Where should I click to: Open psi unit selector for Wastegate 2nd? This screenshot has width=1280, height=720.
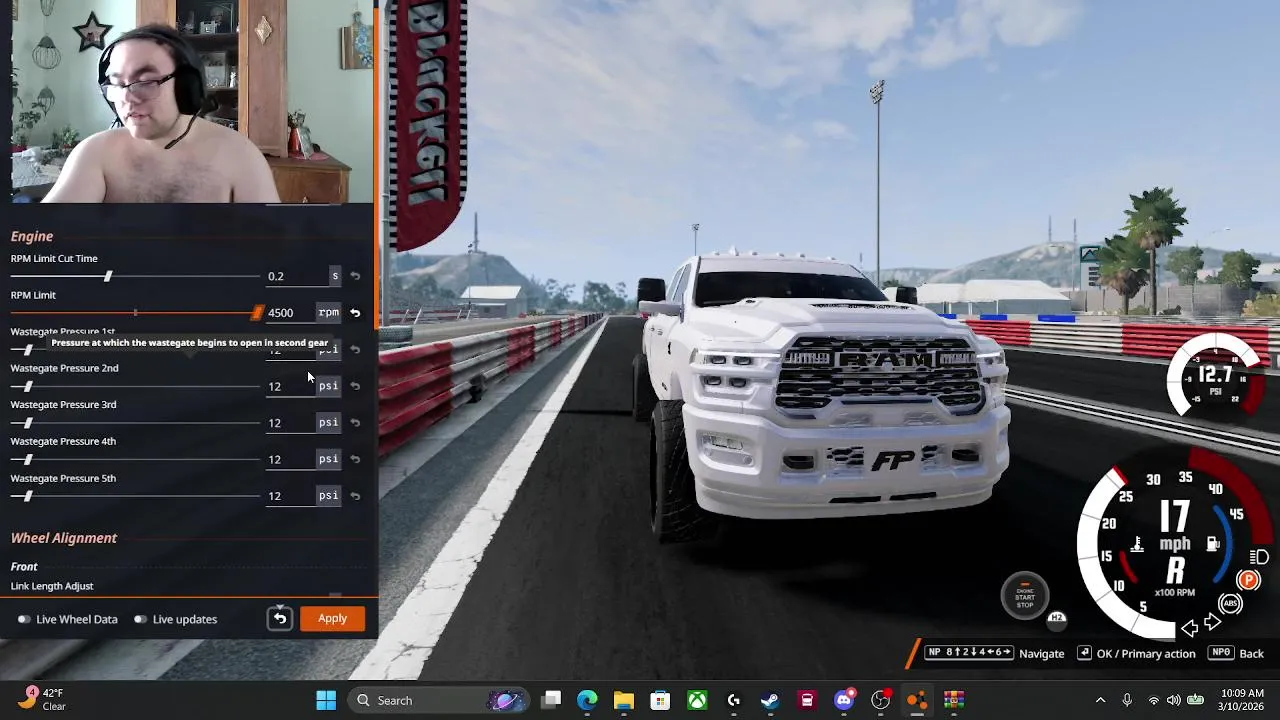(x=329, y=386)
